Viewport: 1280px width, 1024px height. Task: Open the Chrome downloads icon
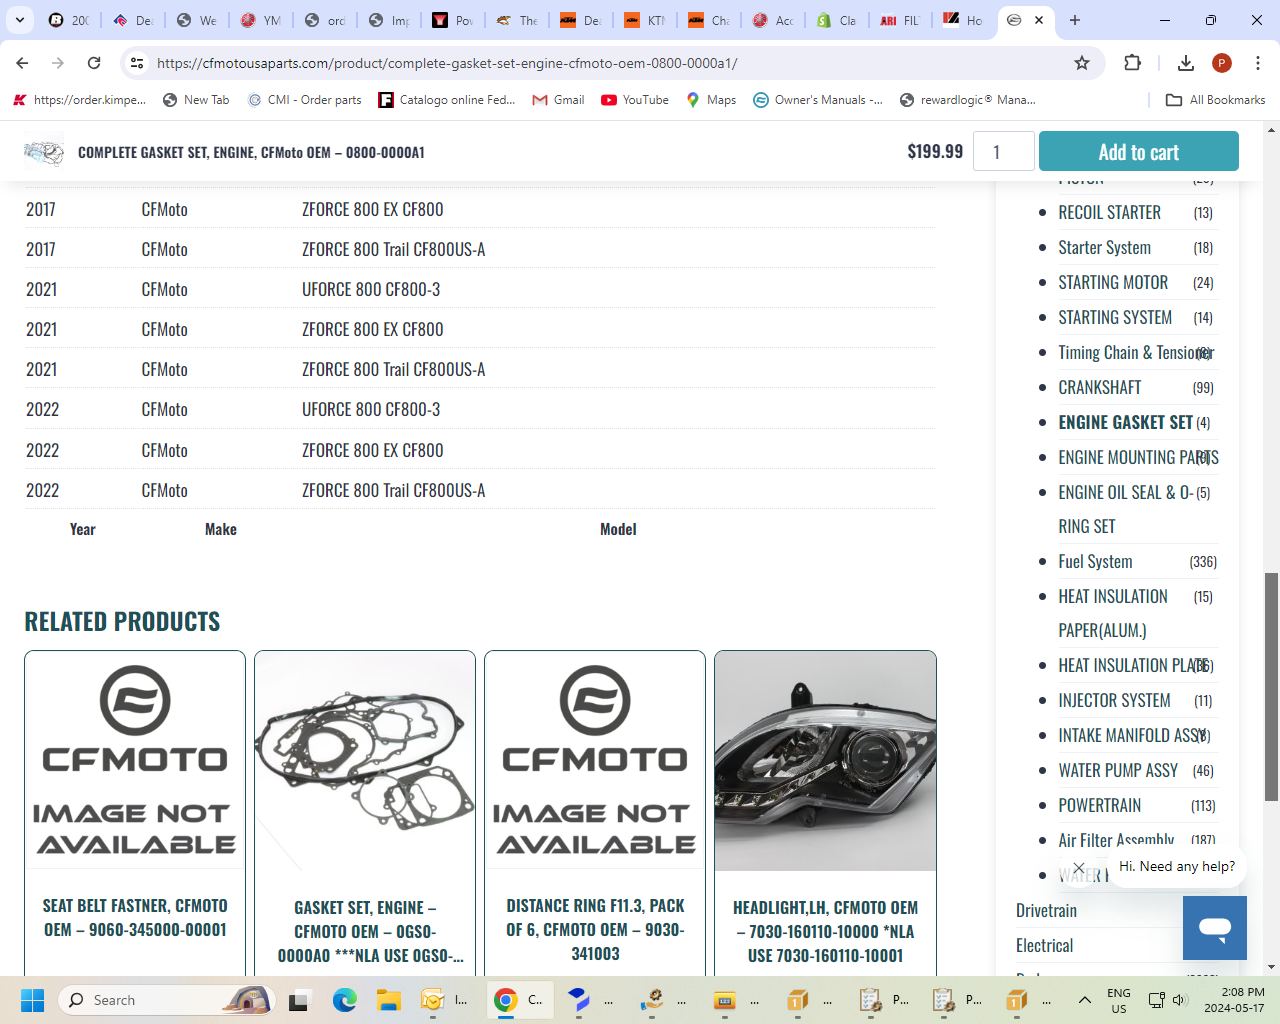(1185, 63)
